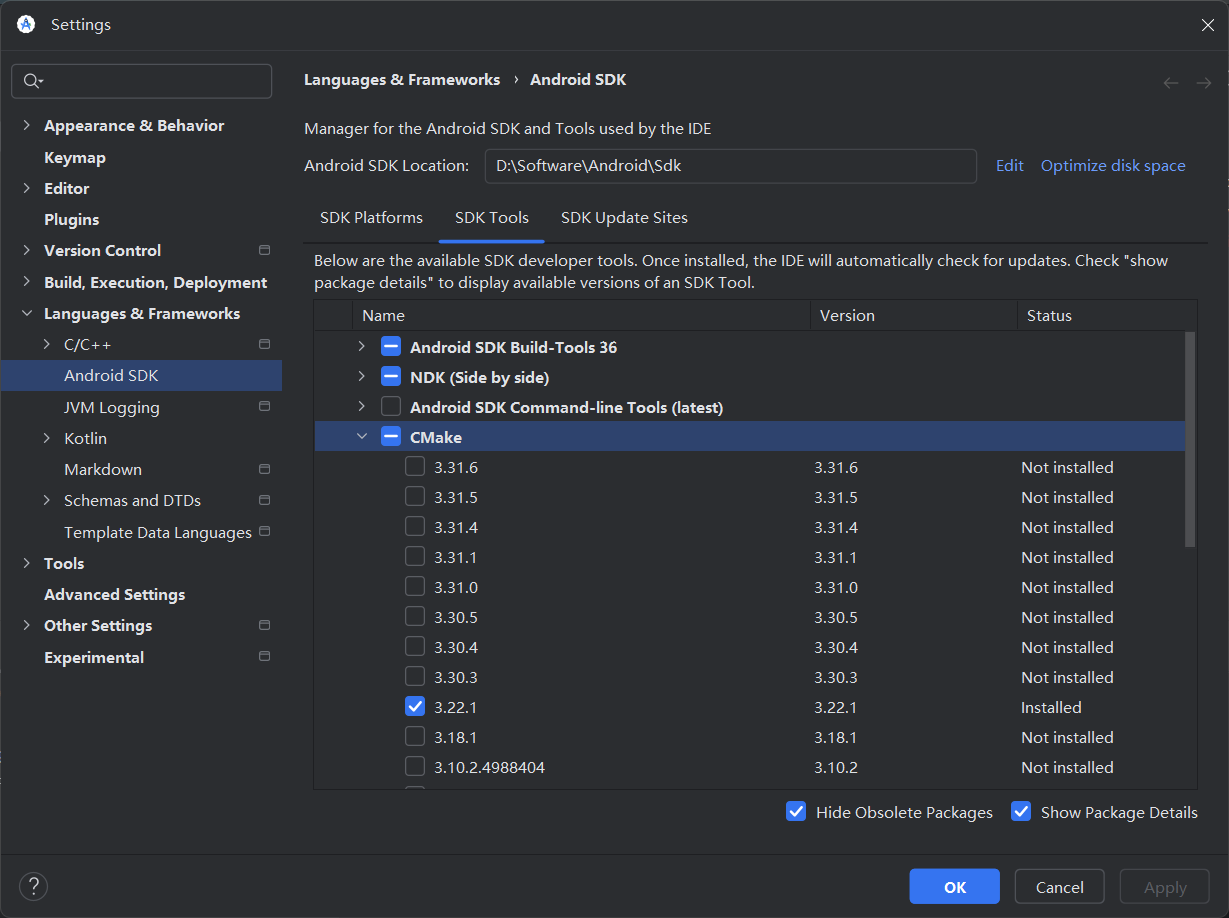This screenshot has width=1229, height=918.
Task: Expand Android SDK Build-Tools 36
Action: click(363, 346)
